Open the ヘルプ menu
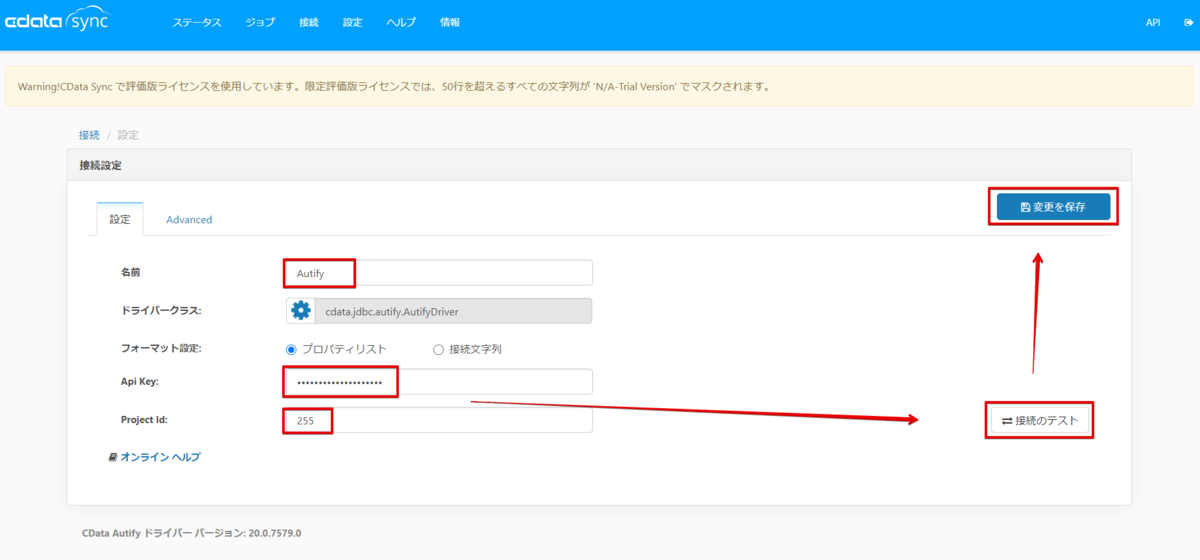1200x560 pixels. [401, 22]
